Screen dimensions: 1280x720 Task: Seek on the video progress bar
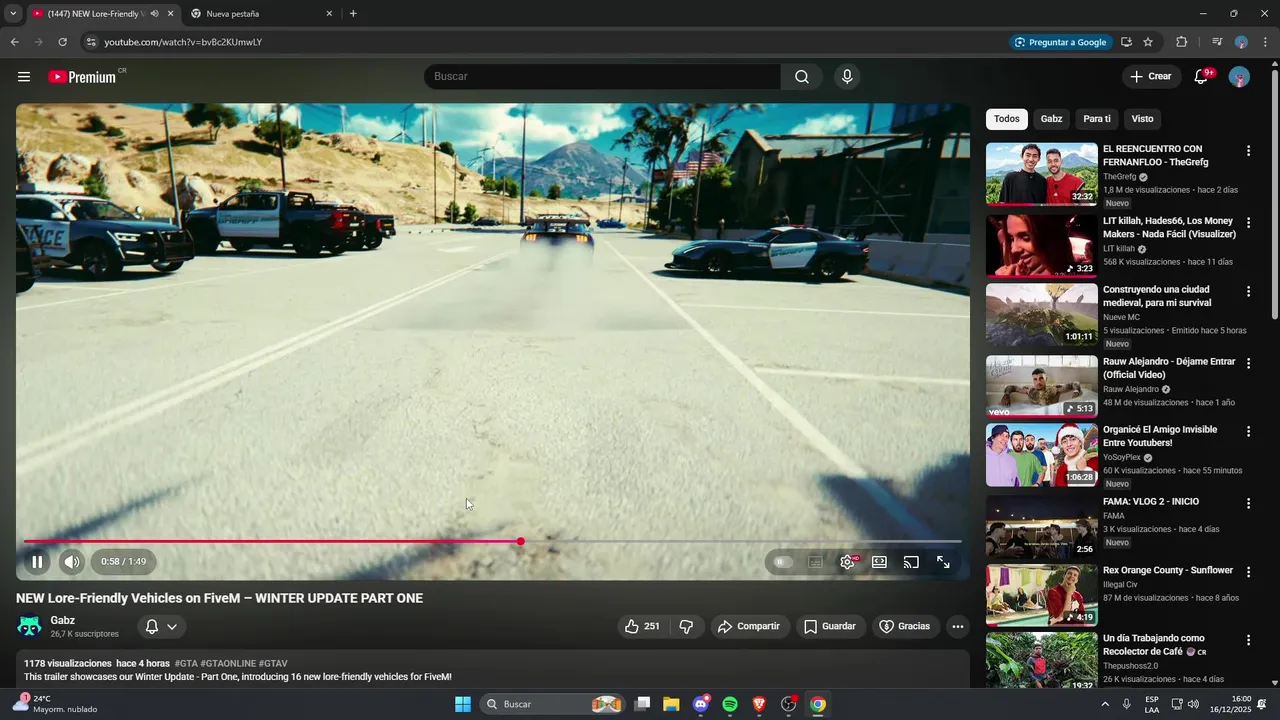[492, 541]
